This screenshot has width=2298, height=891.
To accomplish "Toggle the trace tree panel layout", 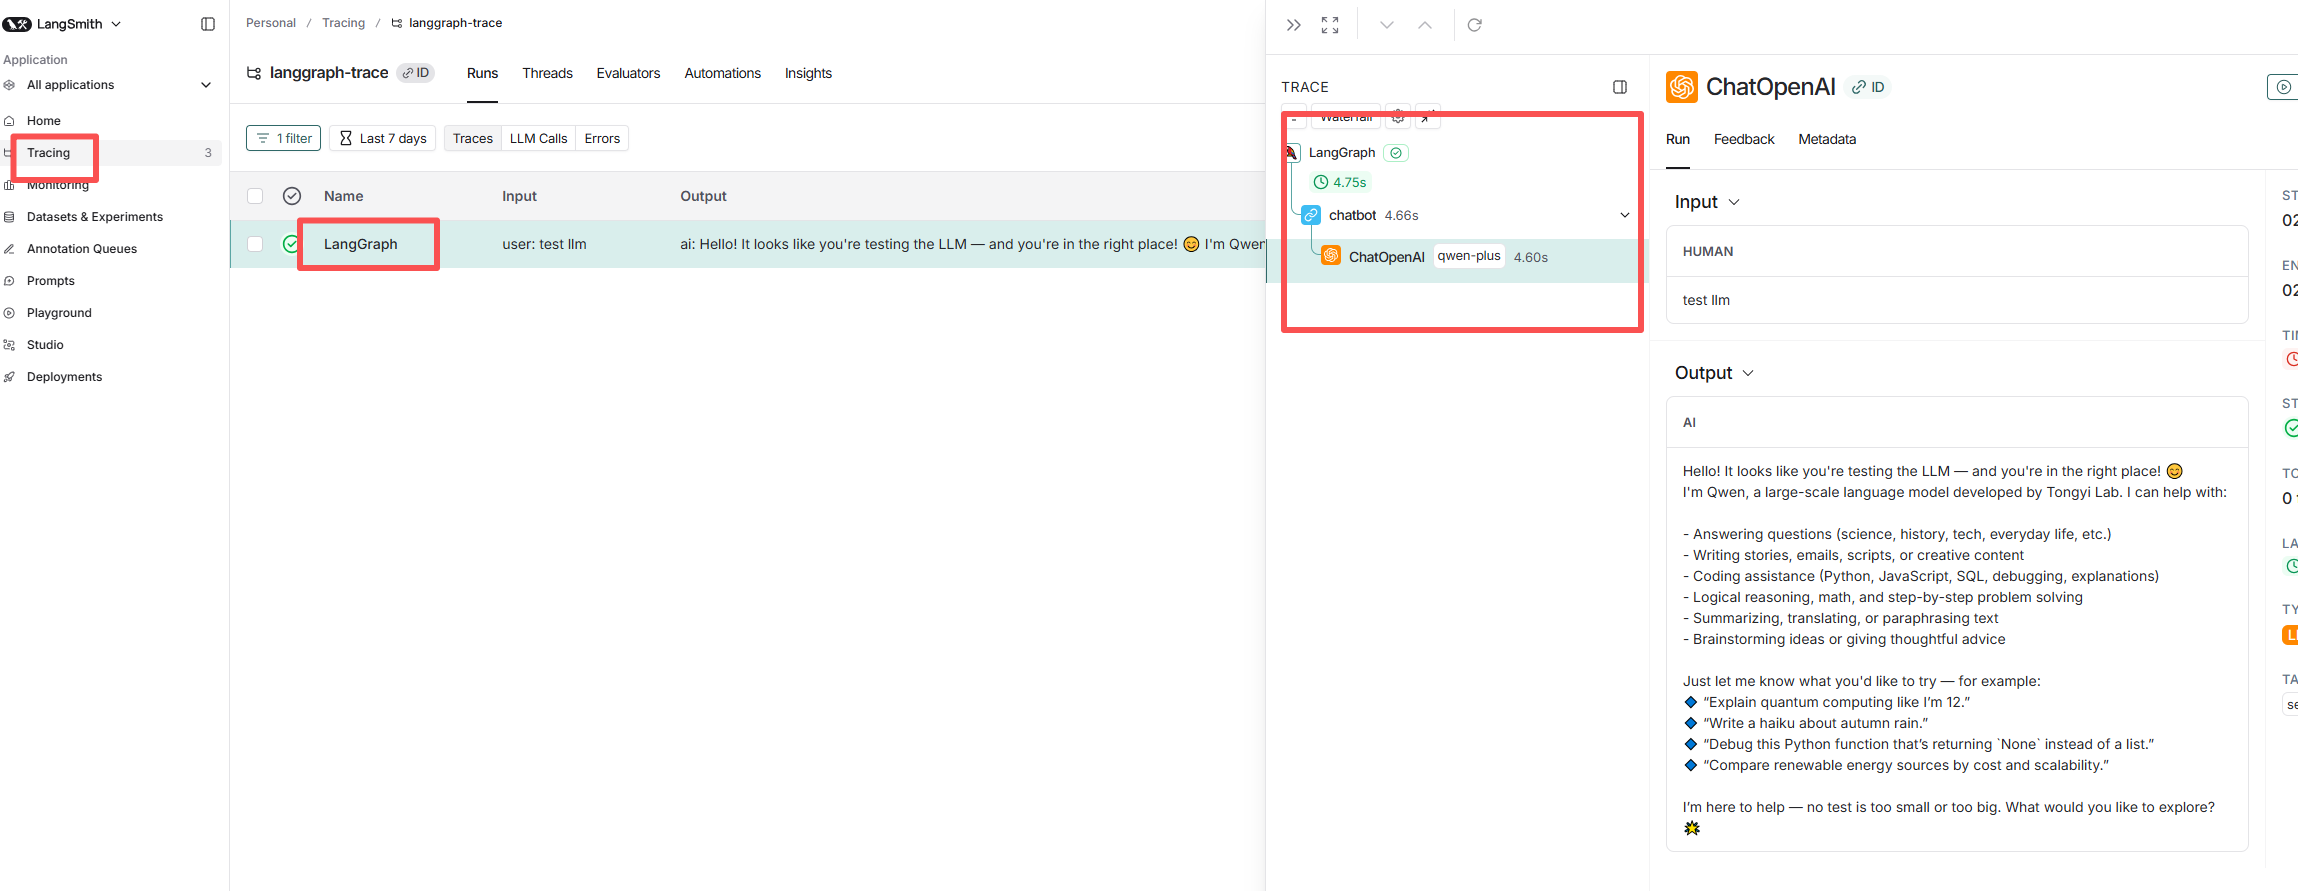I will pyautogui.click(x=1620, y=87).
